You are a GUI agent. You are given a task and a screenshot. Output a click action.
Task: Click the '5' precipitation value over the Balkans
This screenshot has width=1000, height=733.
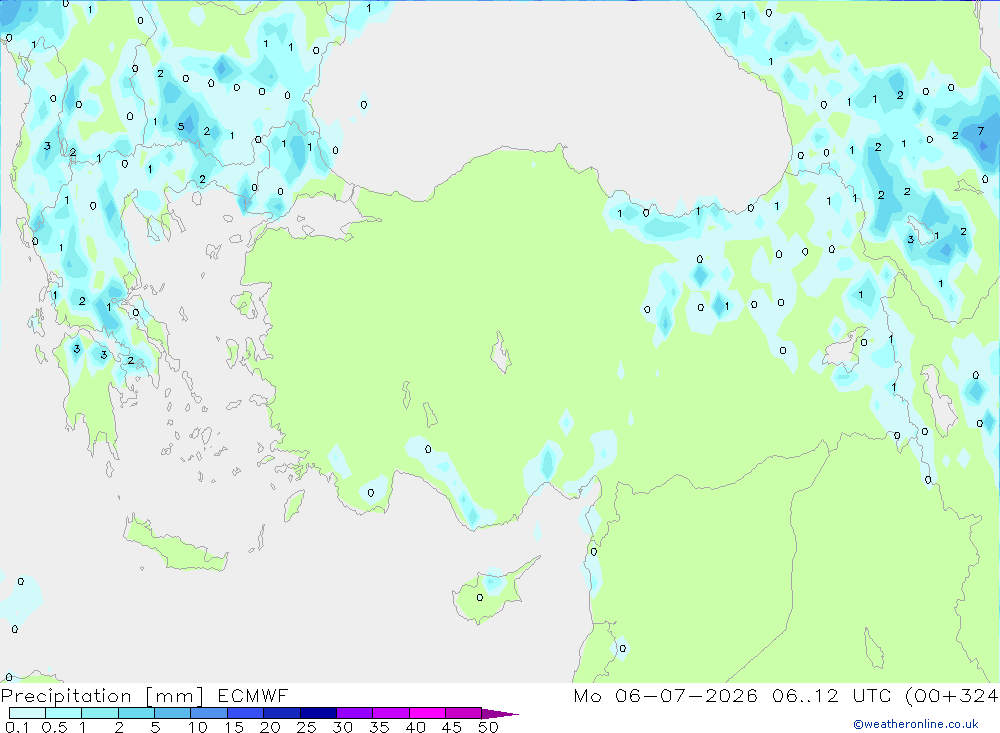point(181,126)
